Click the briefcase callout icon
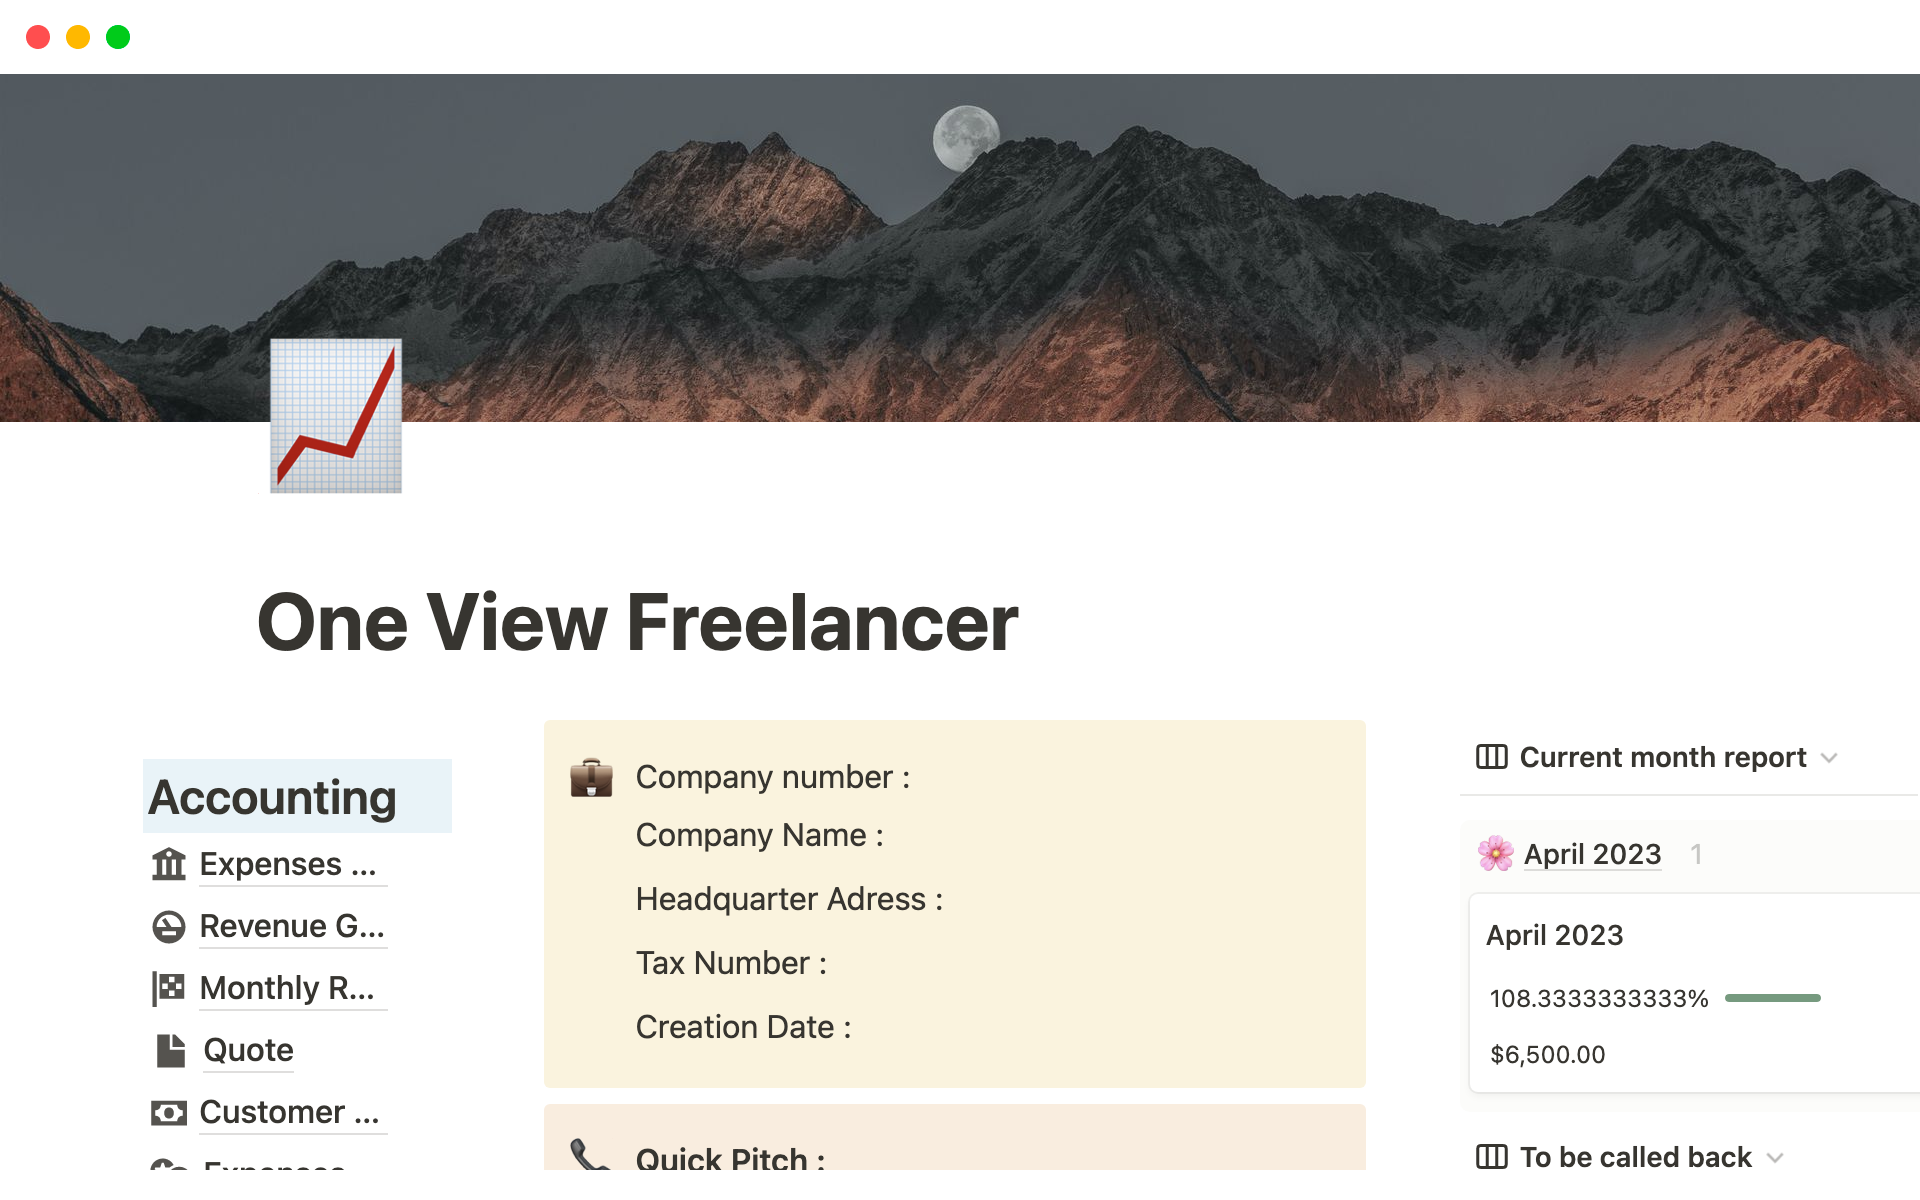1920x1200 pixels. [x=591, y=778]
